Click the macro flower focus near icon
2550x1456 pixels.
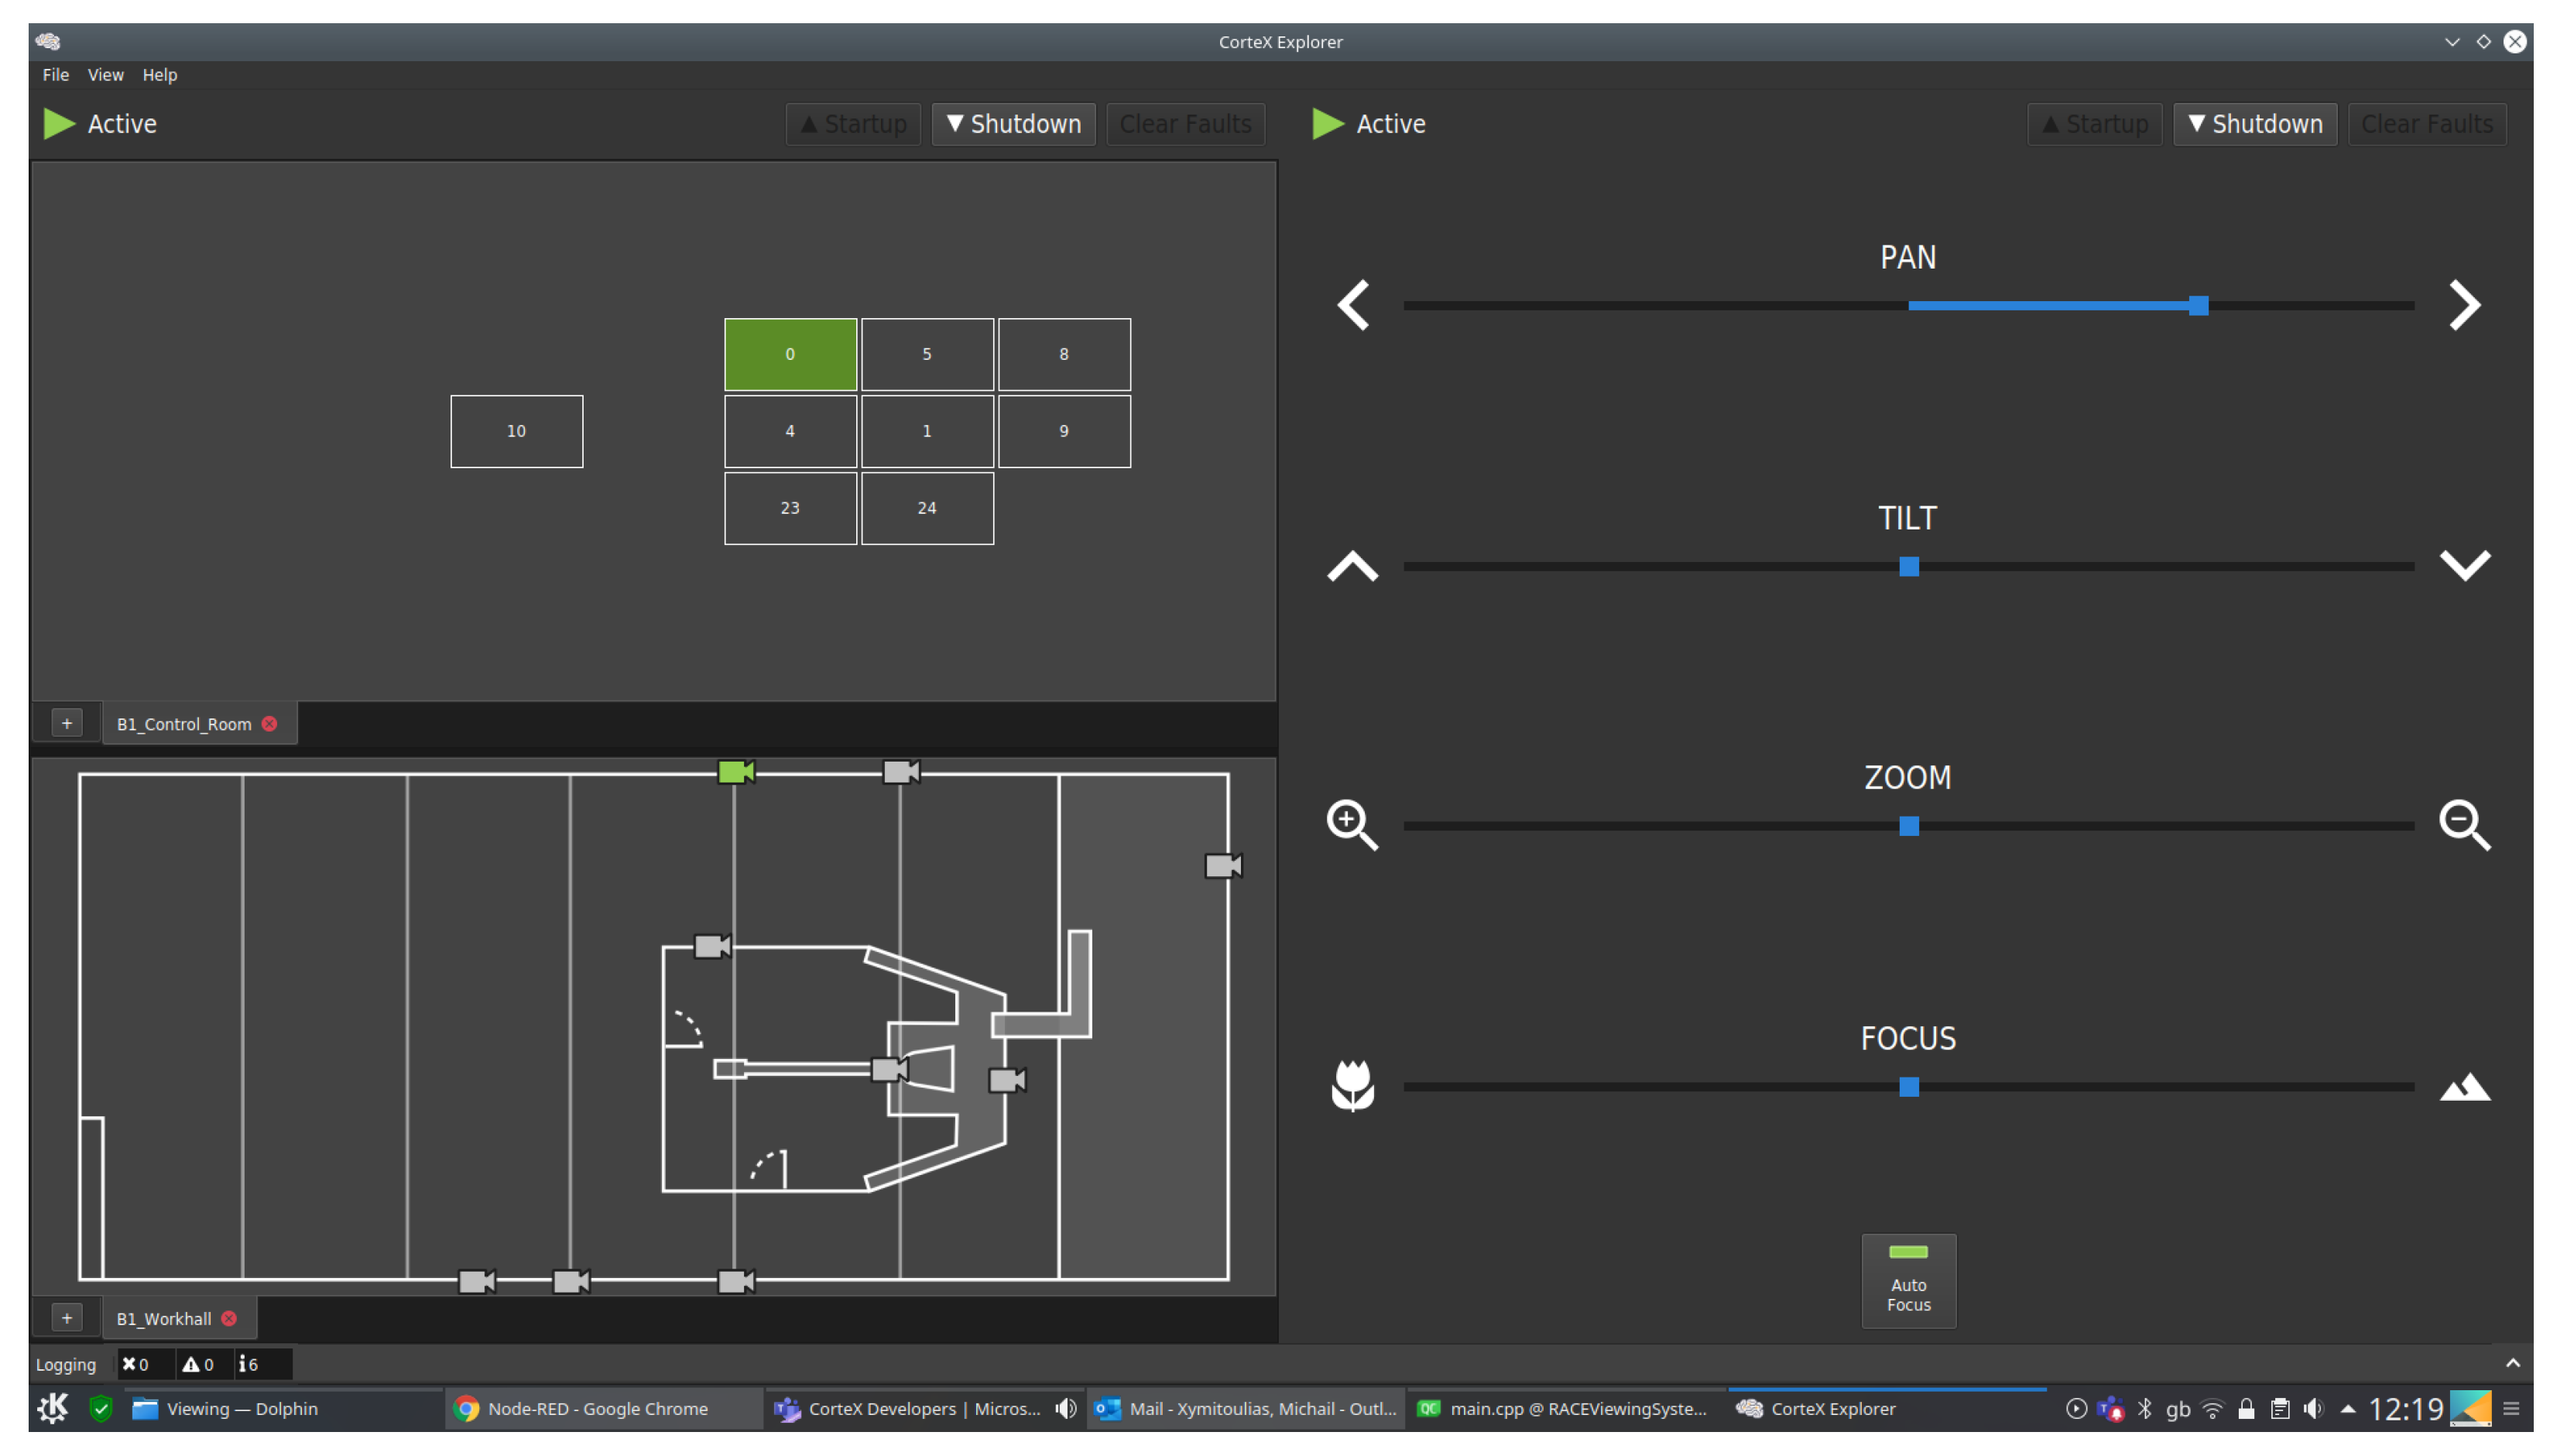coord(1352,1086)
